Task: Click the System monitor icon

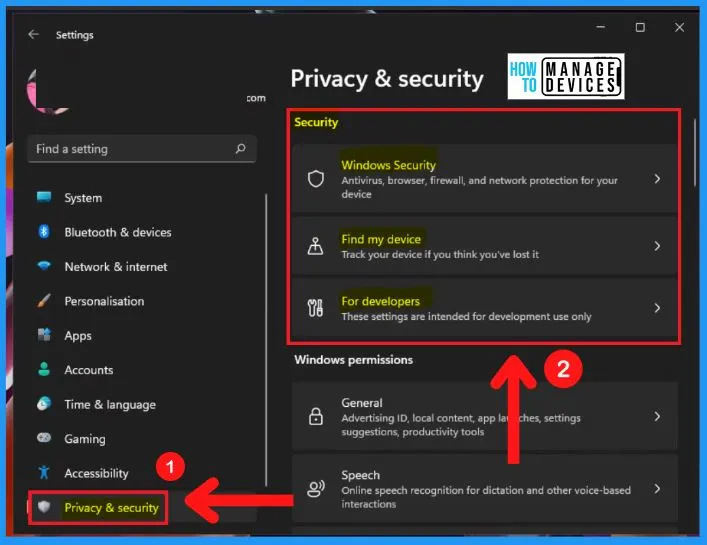Action: [x=44, y=197]
